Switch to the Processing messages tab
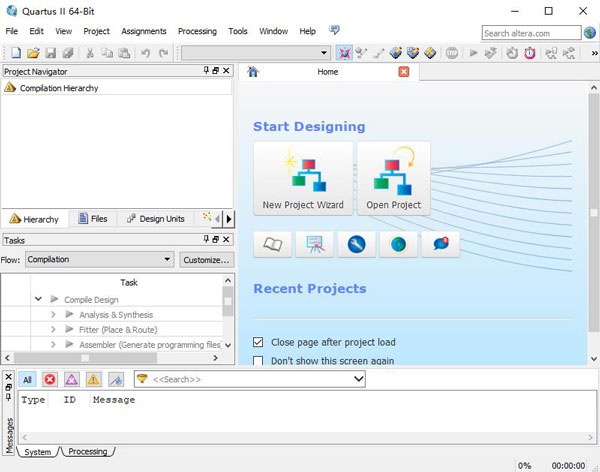The image size is (600, 472). (88, 452)
